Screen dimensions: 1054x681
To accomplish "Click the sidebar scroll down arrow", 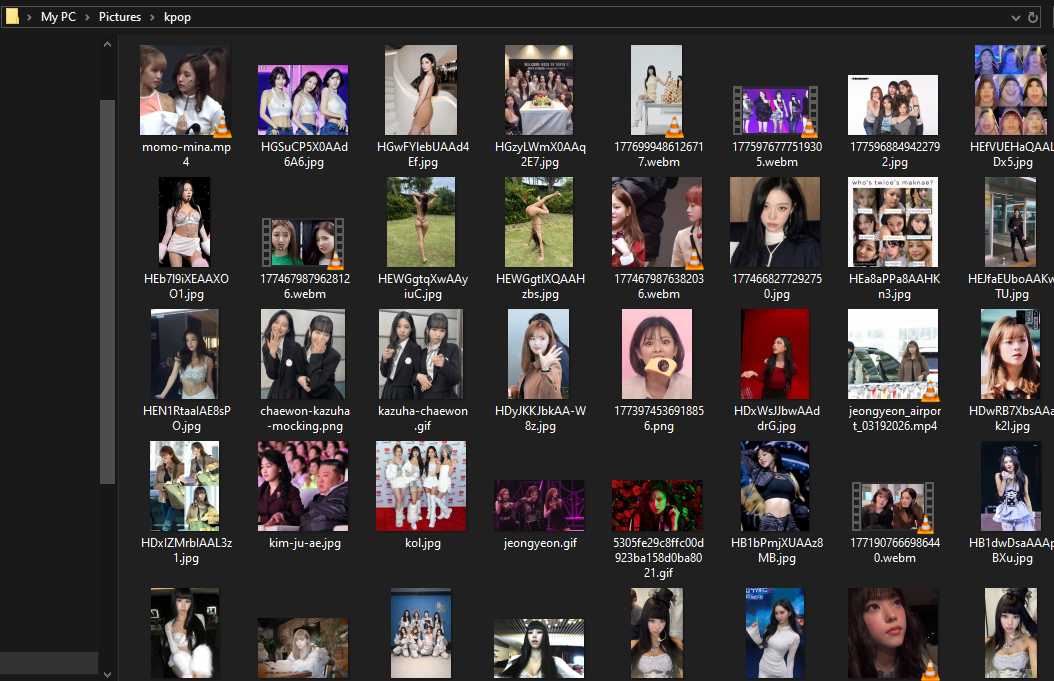I will point(108,674).
